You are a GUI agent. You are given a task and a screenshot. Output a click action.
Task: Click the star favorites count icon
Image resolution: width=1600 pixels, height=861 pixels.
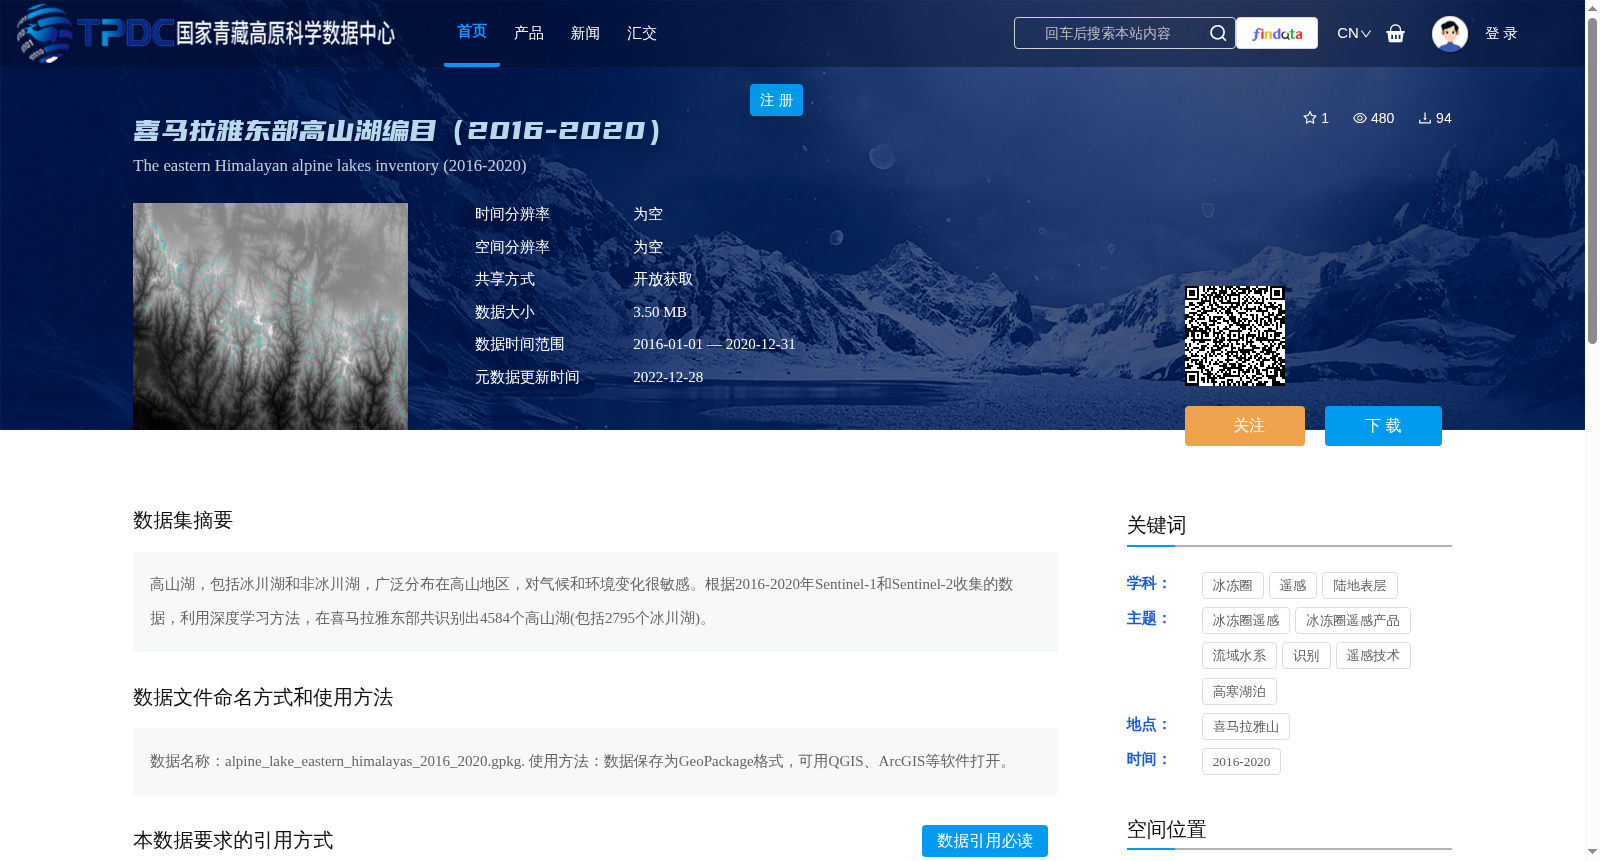click(1310, 118)
